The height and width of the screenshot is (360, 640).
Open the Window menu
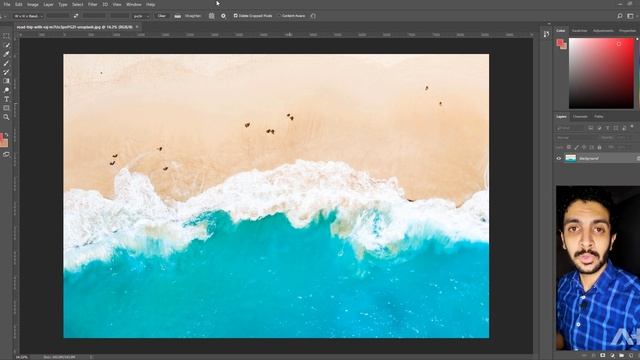point(133,4)
